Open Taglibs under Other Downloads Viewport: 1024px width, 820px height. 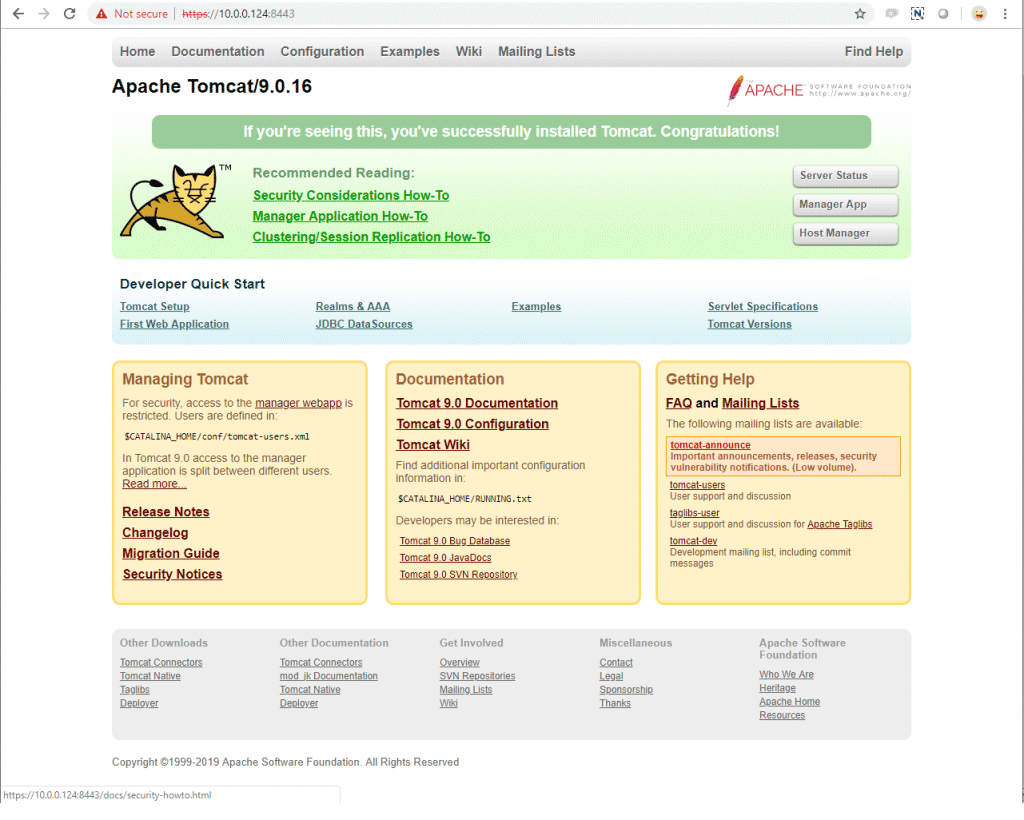(x=135, y=689)
